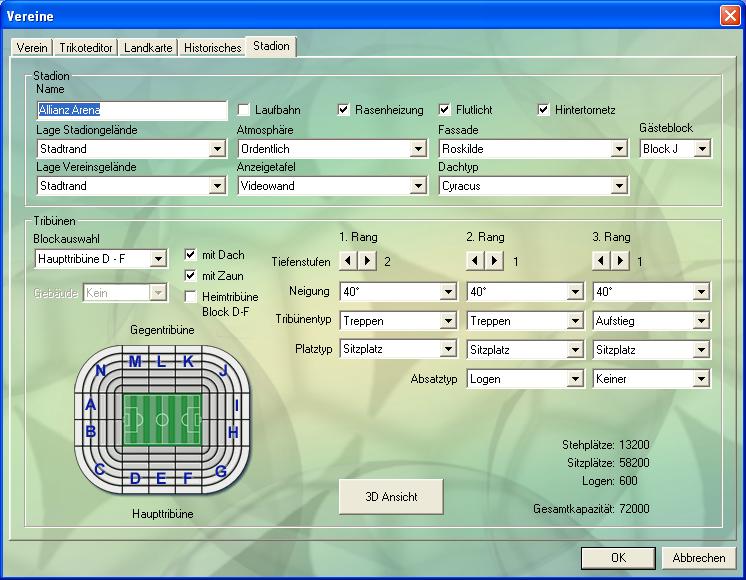Viewport: 746px width, 580px height.
Task: Toggle the Flutlicht checkbox
Action: coord(444,110)
